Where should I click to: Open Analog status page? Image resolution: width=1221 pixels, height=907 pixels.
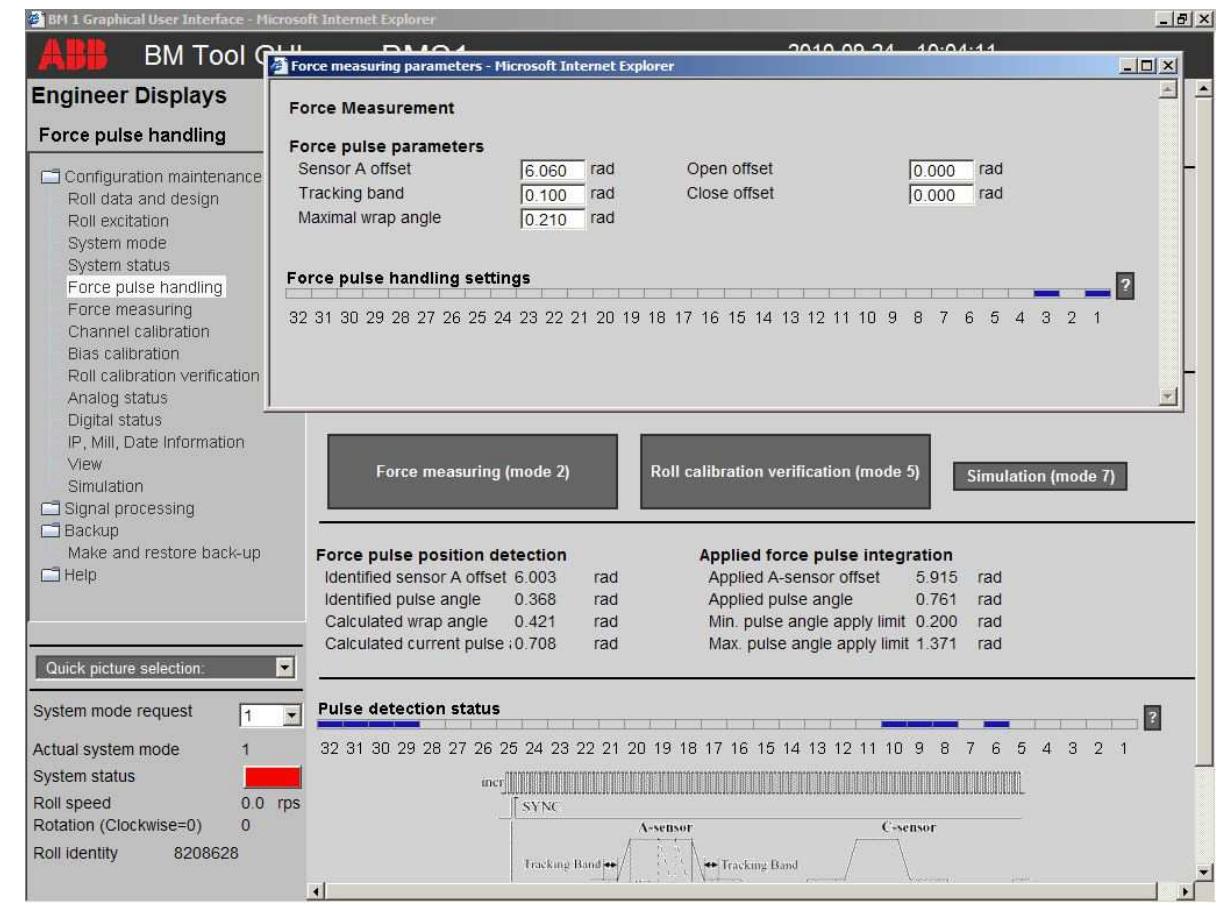118,398
